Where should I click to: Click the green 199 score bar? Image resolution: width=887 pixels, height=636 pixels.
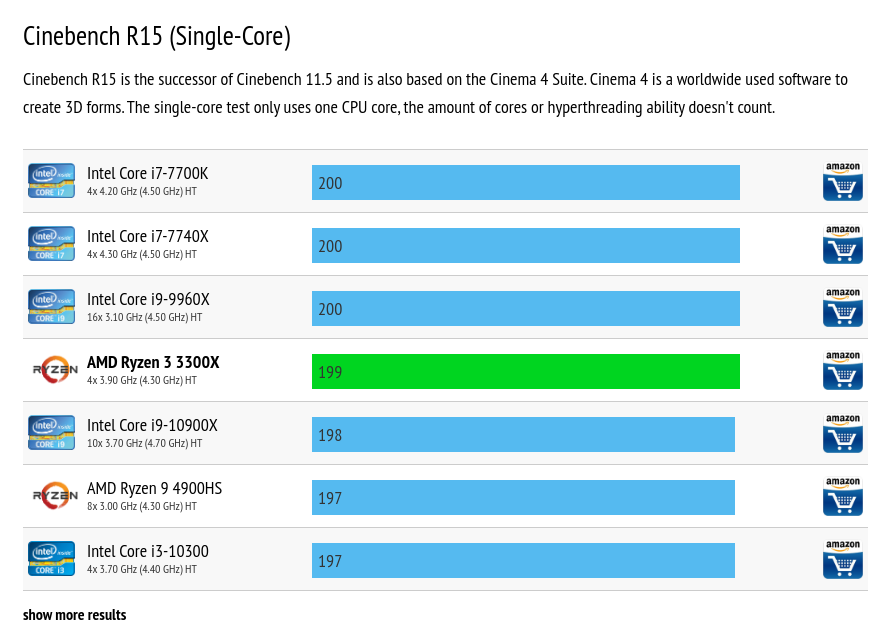coord(525,372)
